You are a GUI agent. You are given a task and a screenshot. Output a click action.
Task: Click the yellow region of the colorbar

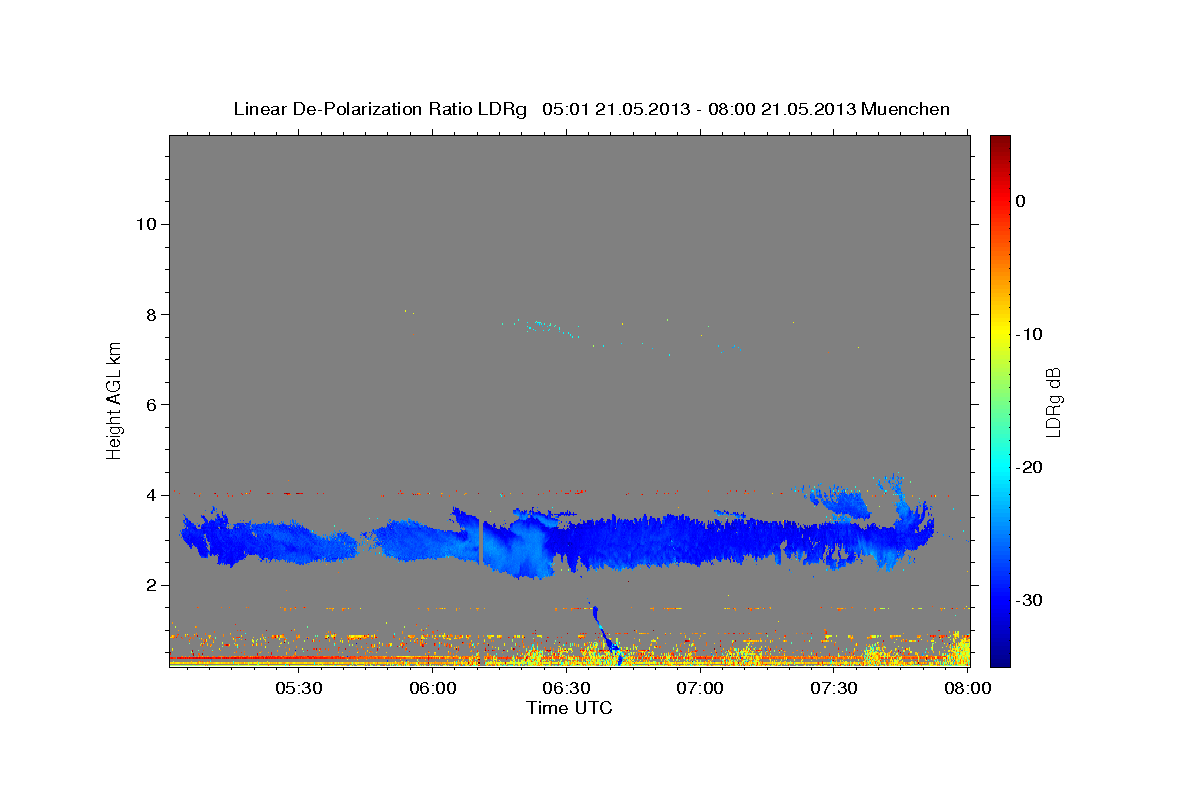(1000, 330)
